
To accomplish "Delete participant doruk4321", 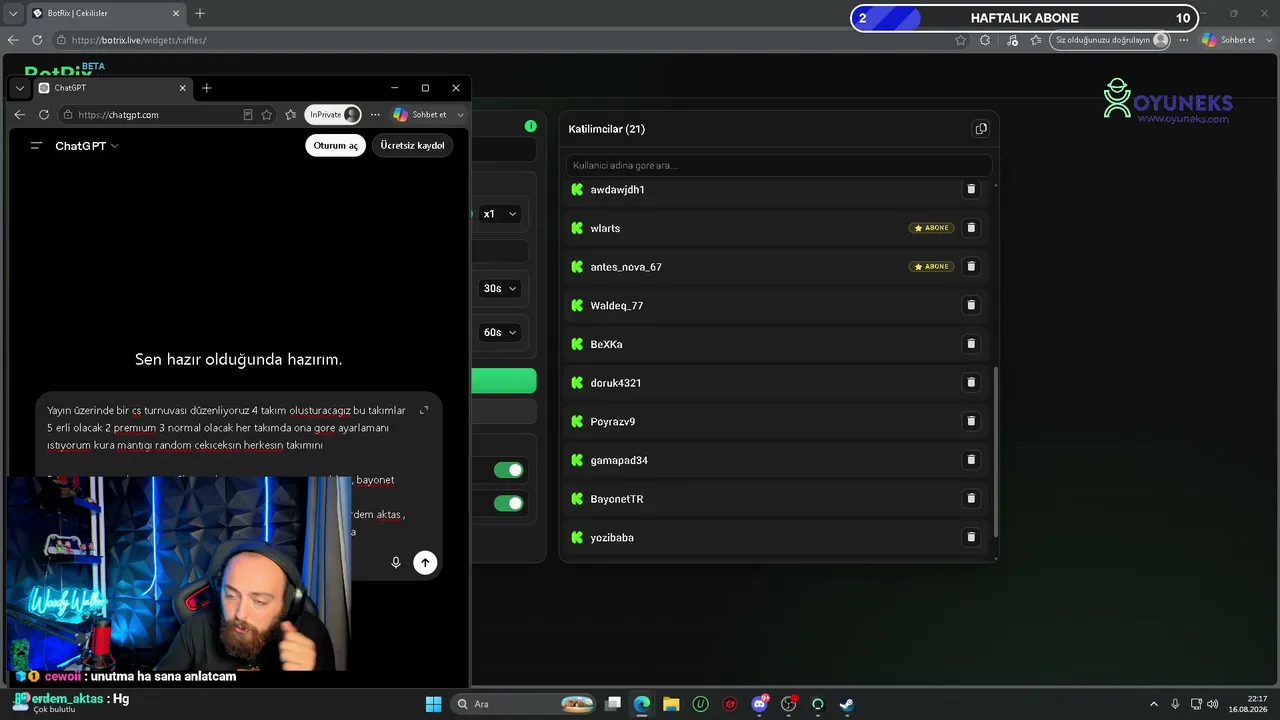I will tap(971, 382).
